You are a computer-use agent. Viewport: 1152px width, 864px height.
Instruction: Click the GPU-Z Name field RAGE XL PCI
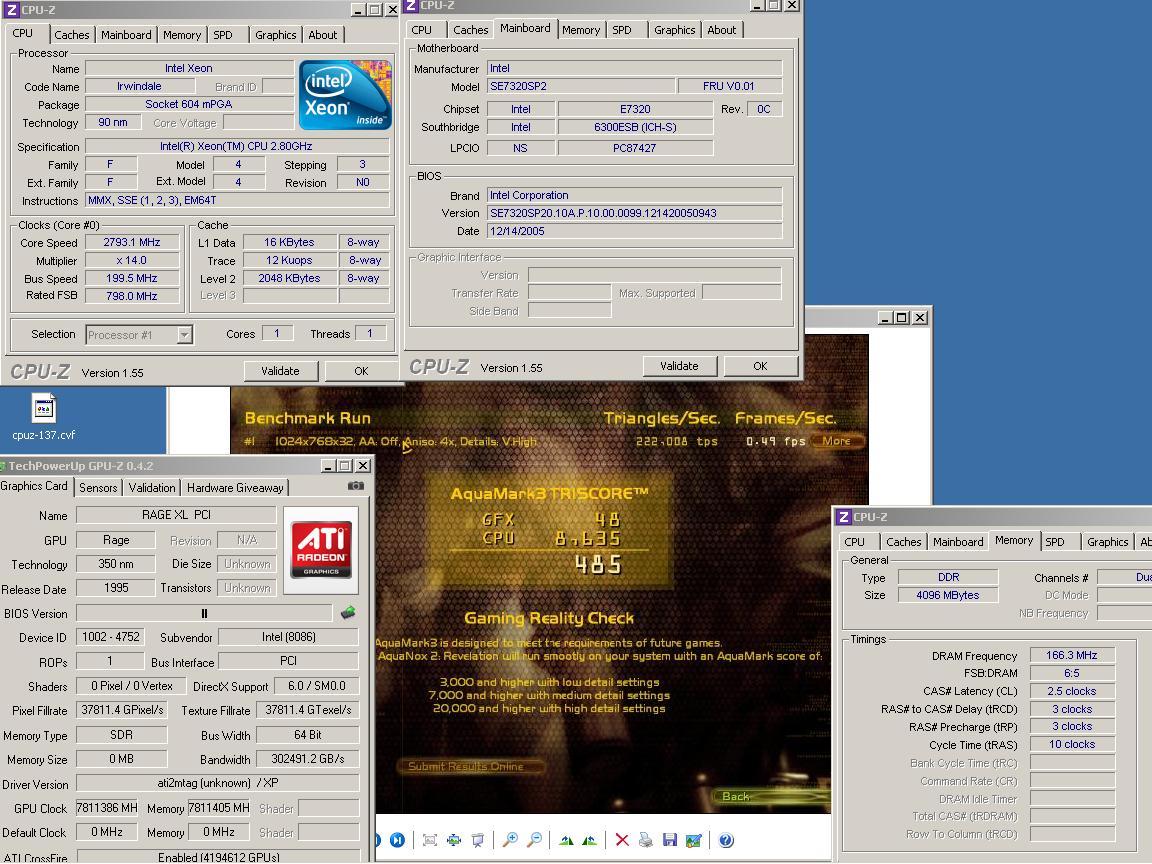[x=176, y=515]
